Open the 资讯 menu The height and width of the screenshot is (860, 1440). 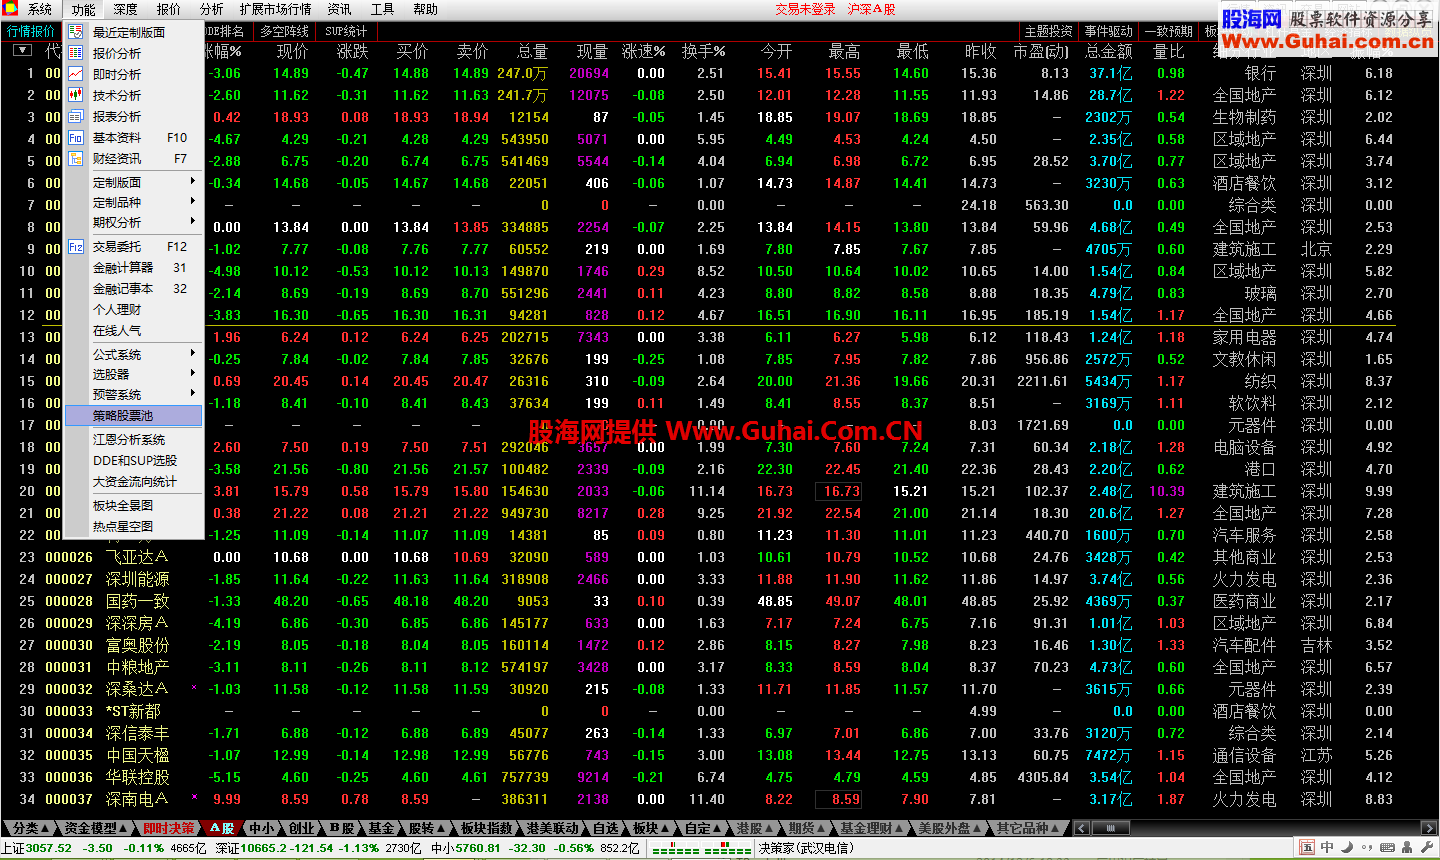(339, 9)
